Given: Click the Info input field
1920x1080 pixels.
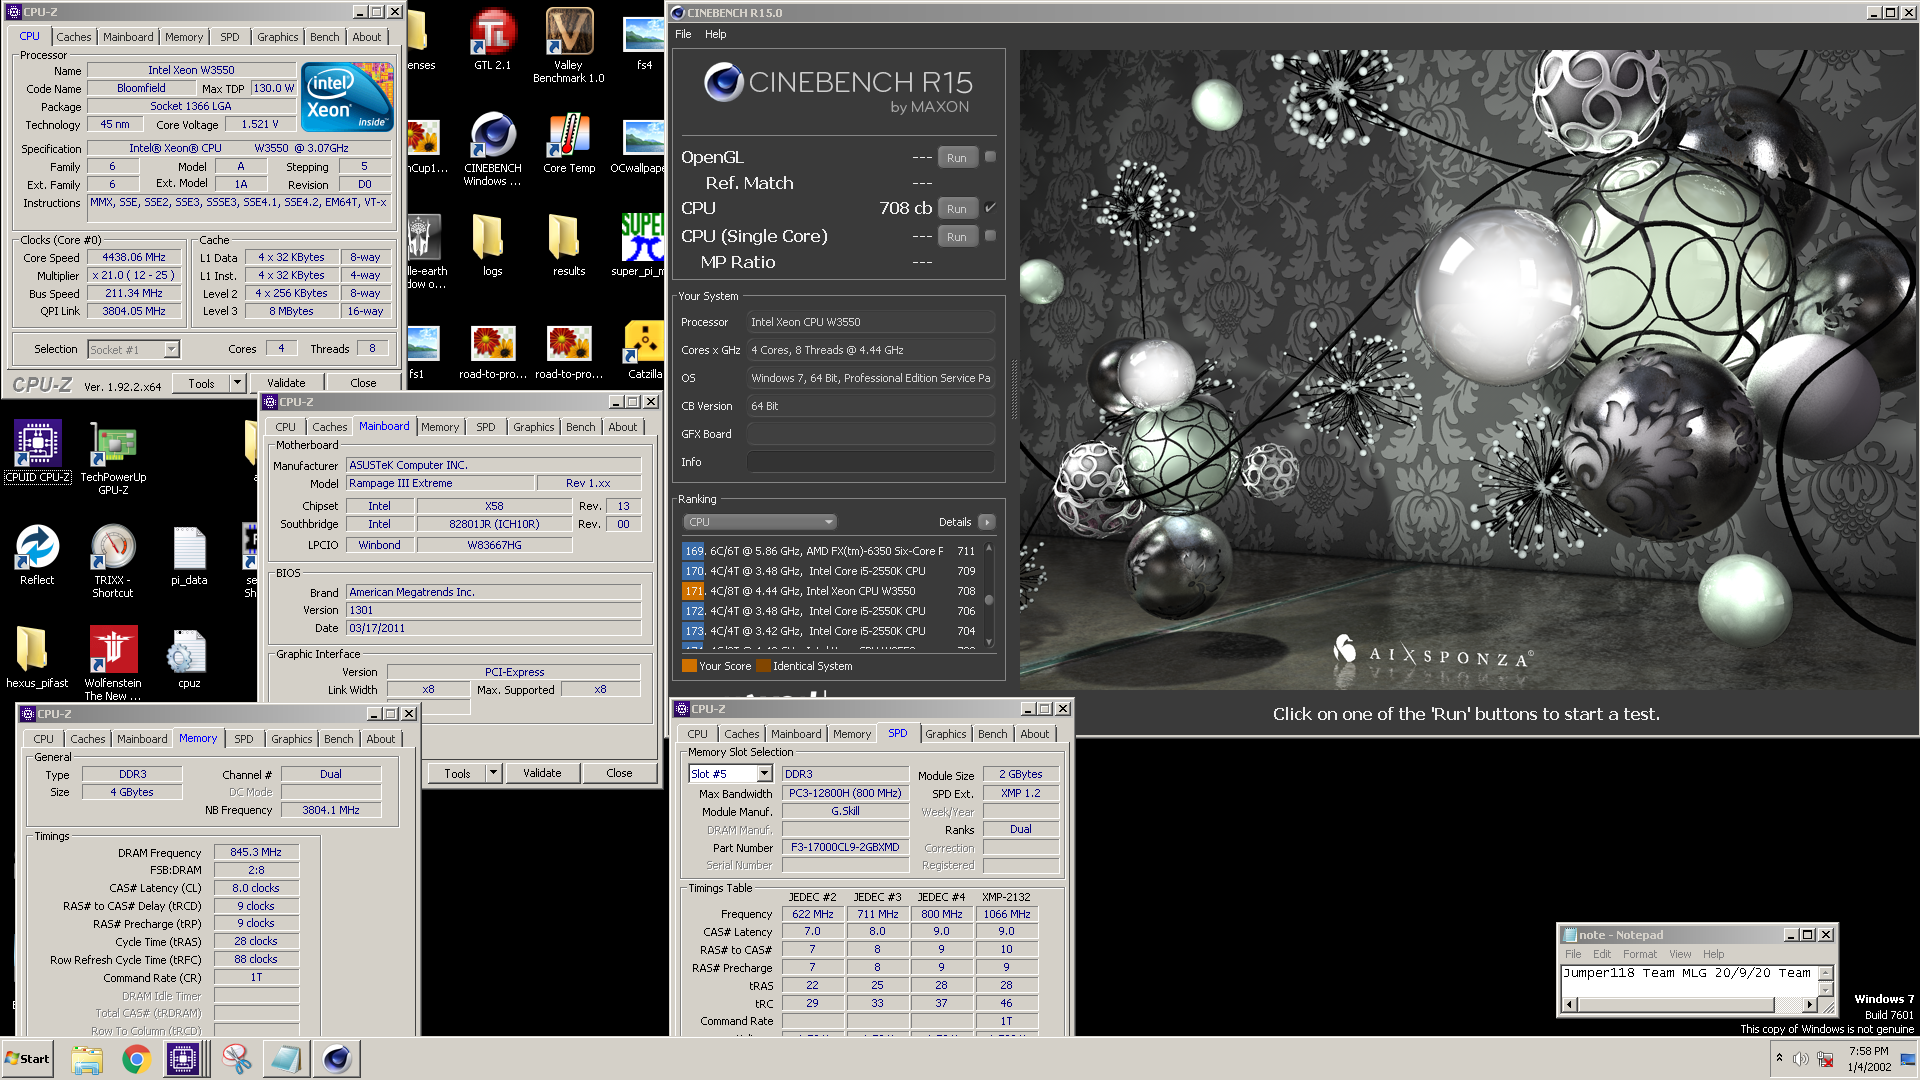Looking at the screenshot, I should coord(870,462).
